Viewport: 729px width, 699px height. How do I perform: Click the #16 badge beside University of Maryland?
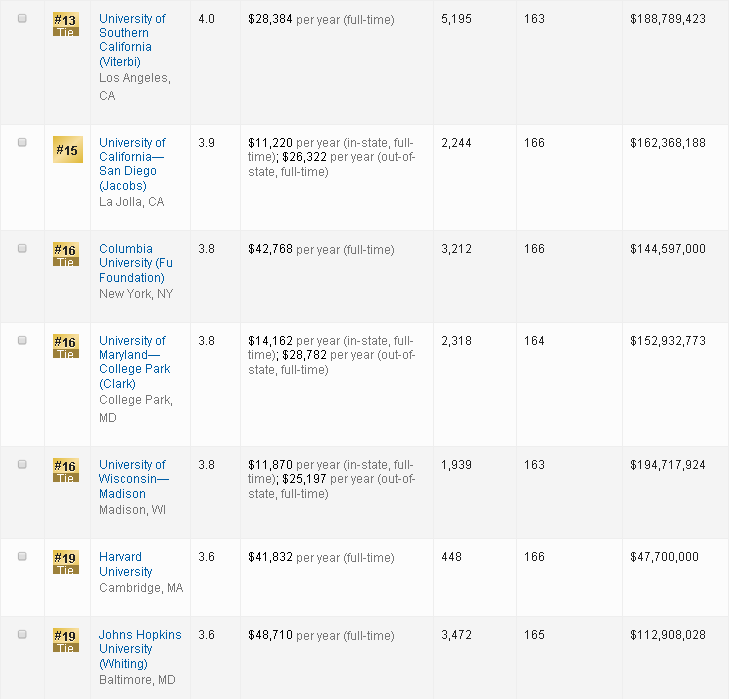[x=65, y=346]
